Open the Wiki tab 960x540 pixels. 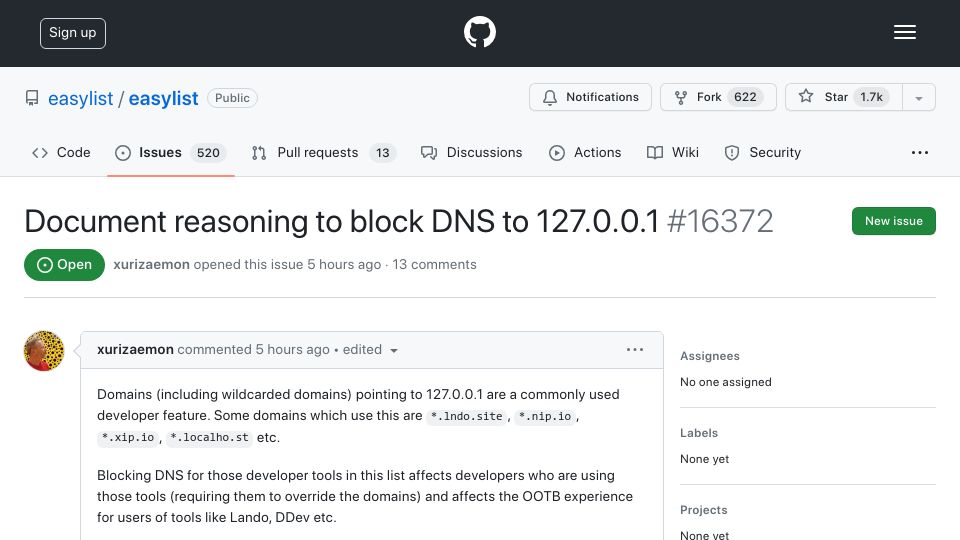click(672, 152)
